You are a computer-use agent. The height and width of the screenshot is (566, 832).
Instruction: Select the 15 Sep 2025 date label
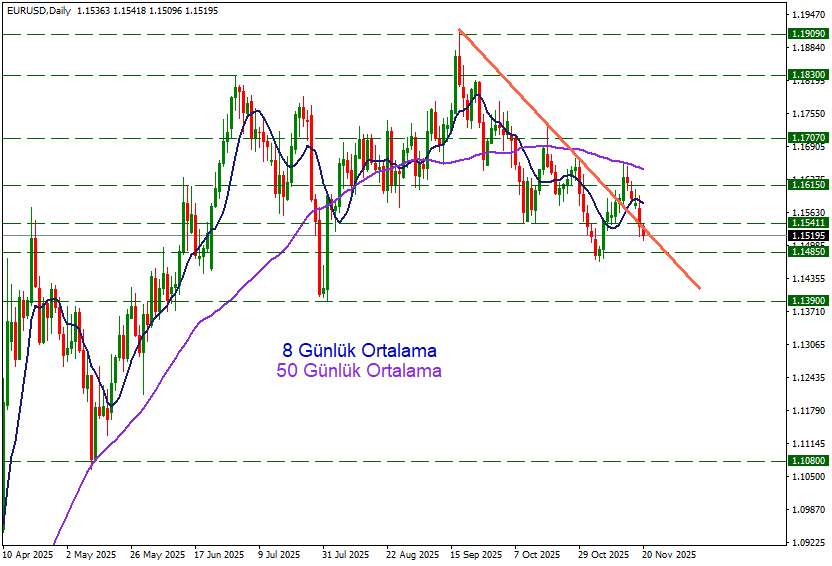tap(476, 554)
